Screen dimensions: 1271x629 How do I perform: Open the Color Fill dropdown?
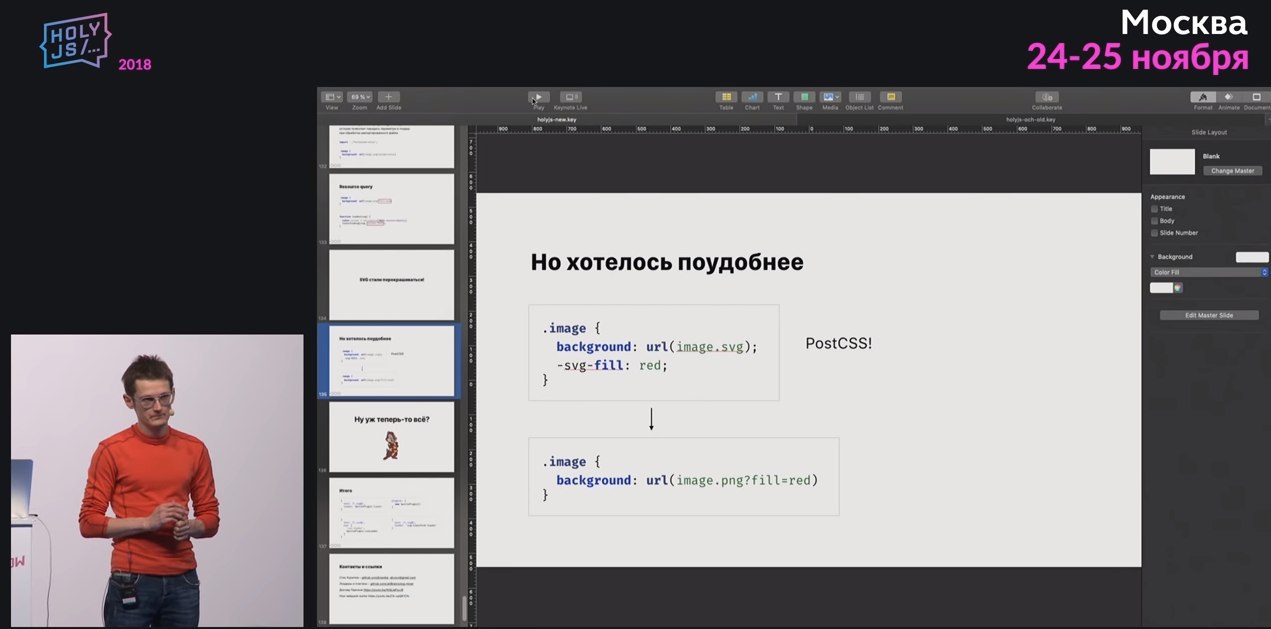1209,272
